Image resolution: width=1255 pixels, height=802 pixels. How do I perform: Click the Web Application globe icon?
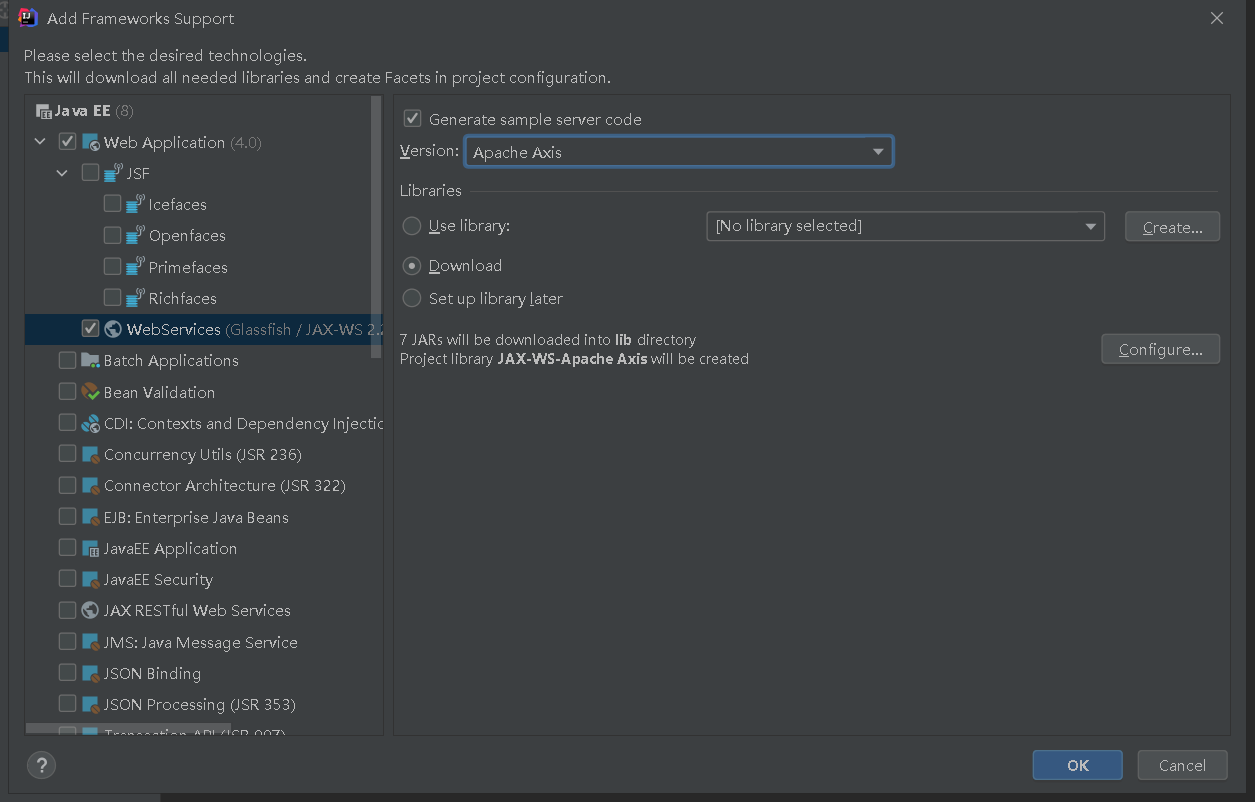point(91,142)
